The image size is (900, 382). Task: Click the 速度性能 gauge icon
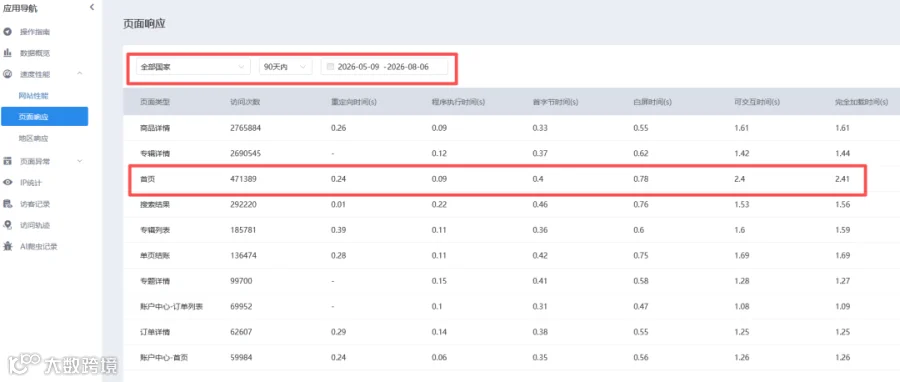tap(7, 74)
